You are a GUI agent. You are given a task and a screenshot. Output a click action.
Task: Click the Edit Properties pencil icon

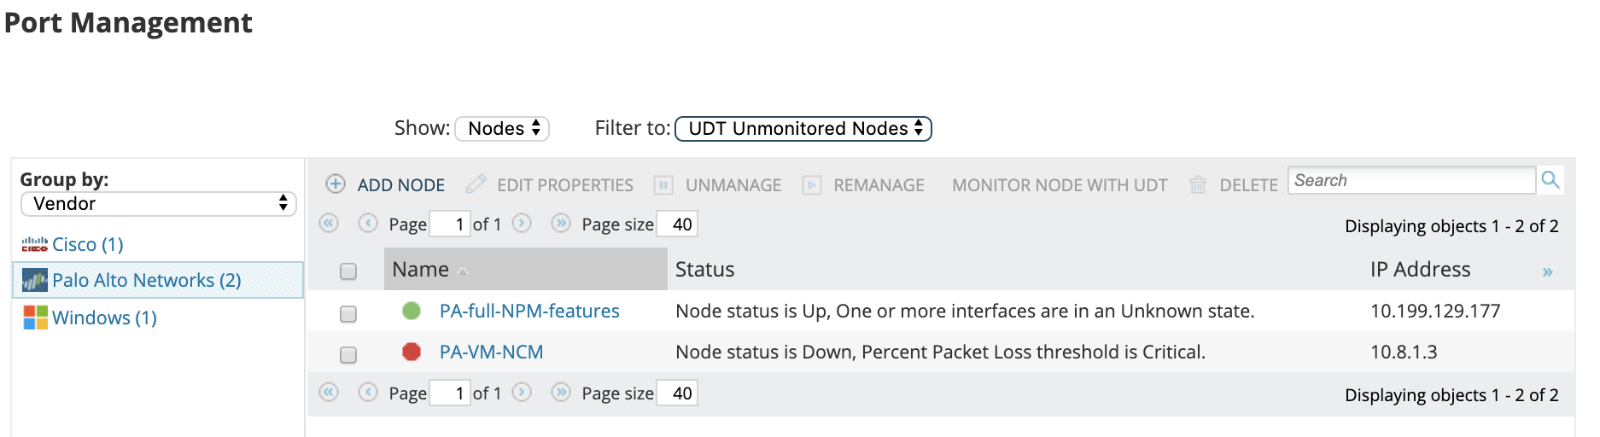(x=476, y=184)
